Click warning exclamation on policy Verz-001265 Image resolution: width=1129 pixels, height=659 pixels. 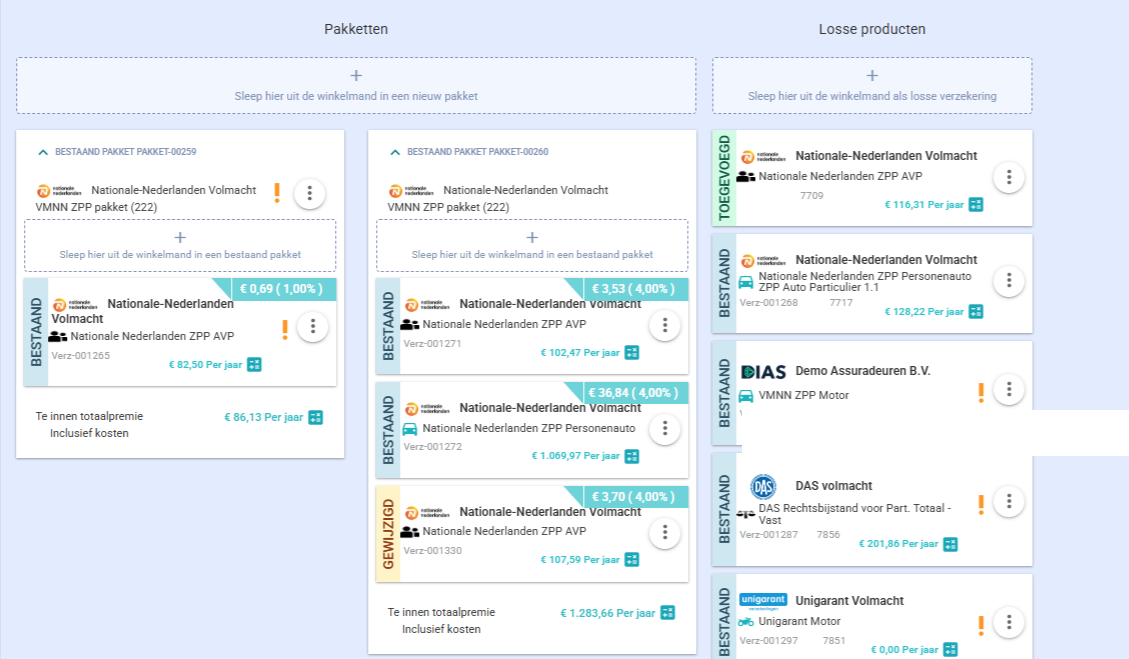click(x=285, y=330)
